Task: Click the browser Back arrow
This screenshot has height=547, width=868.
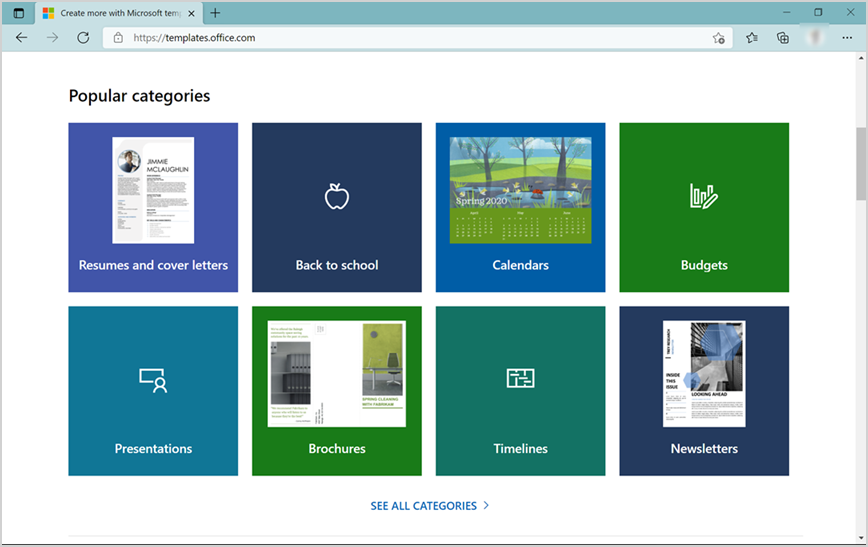Action: tap(22, 38)
